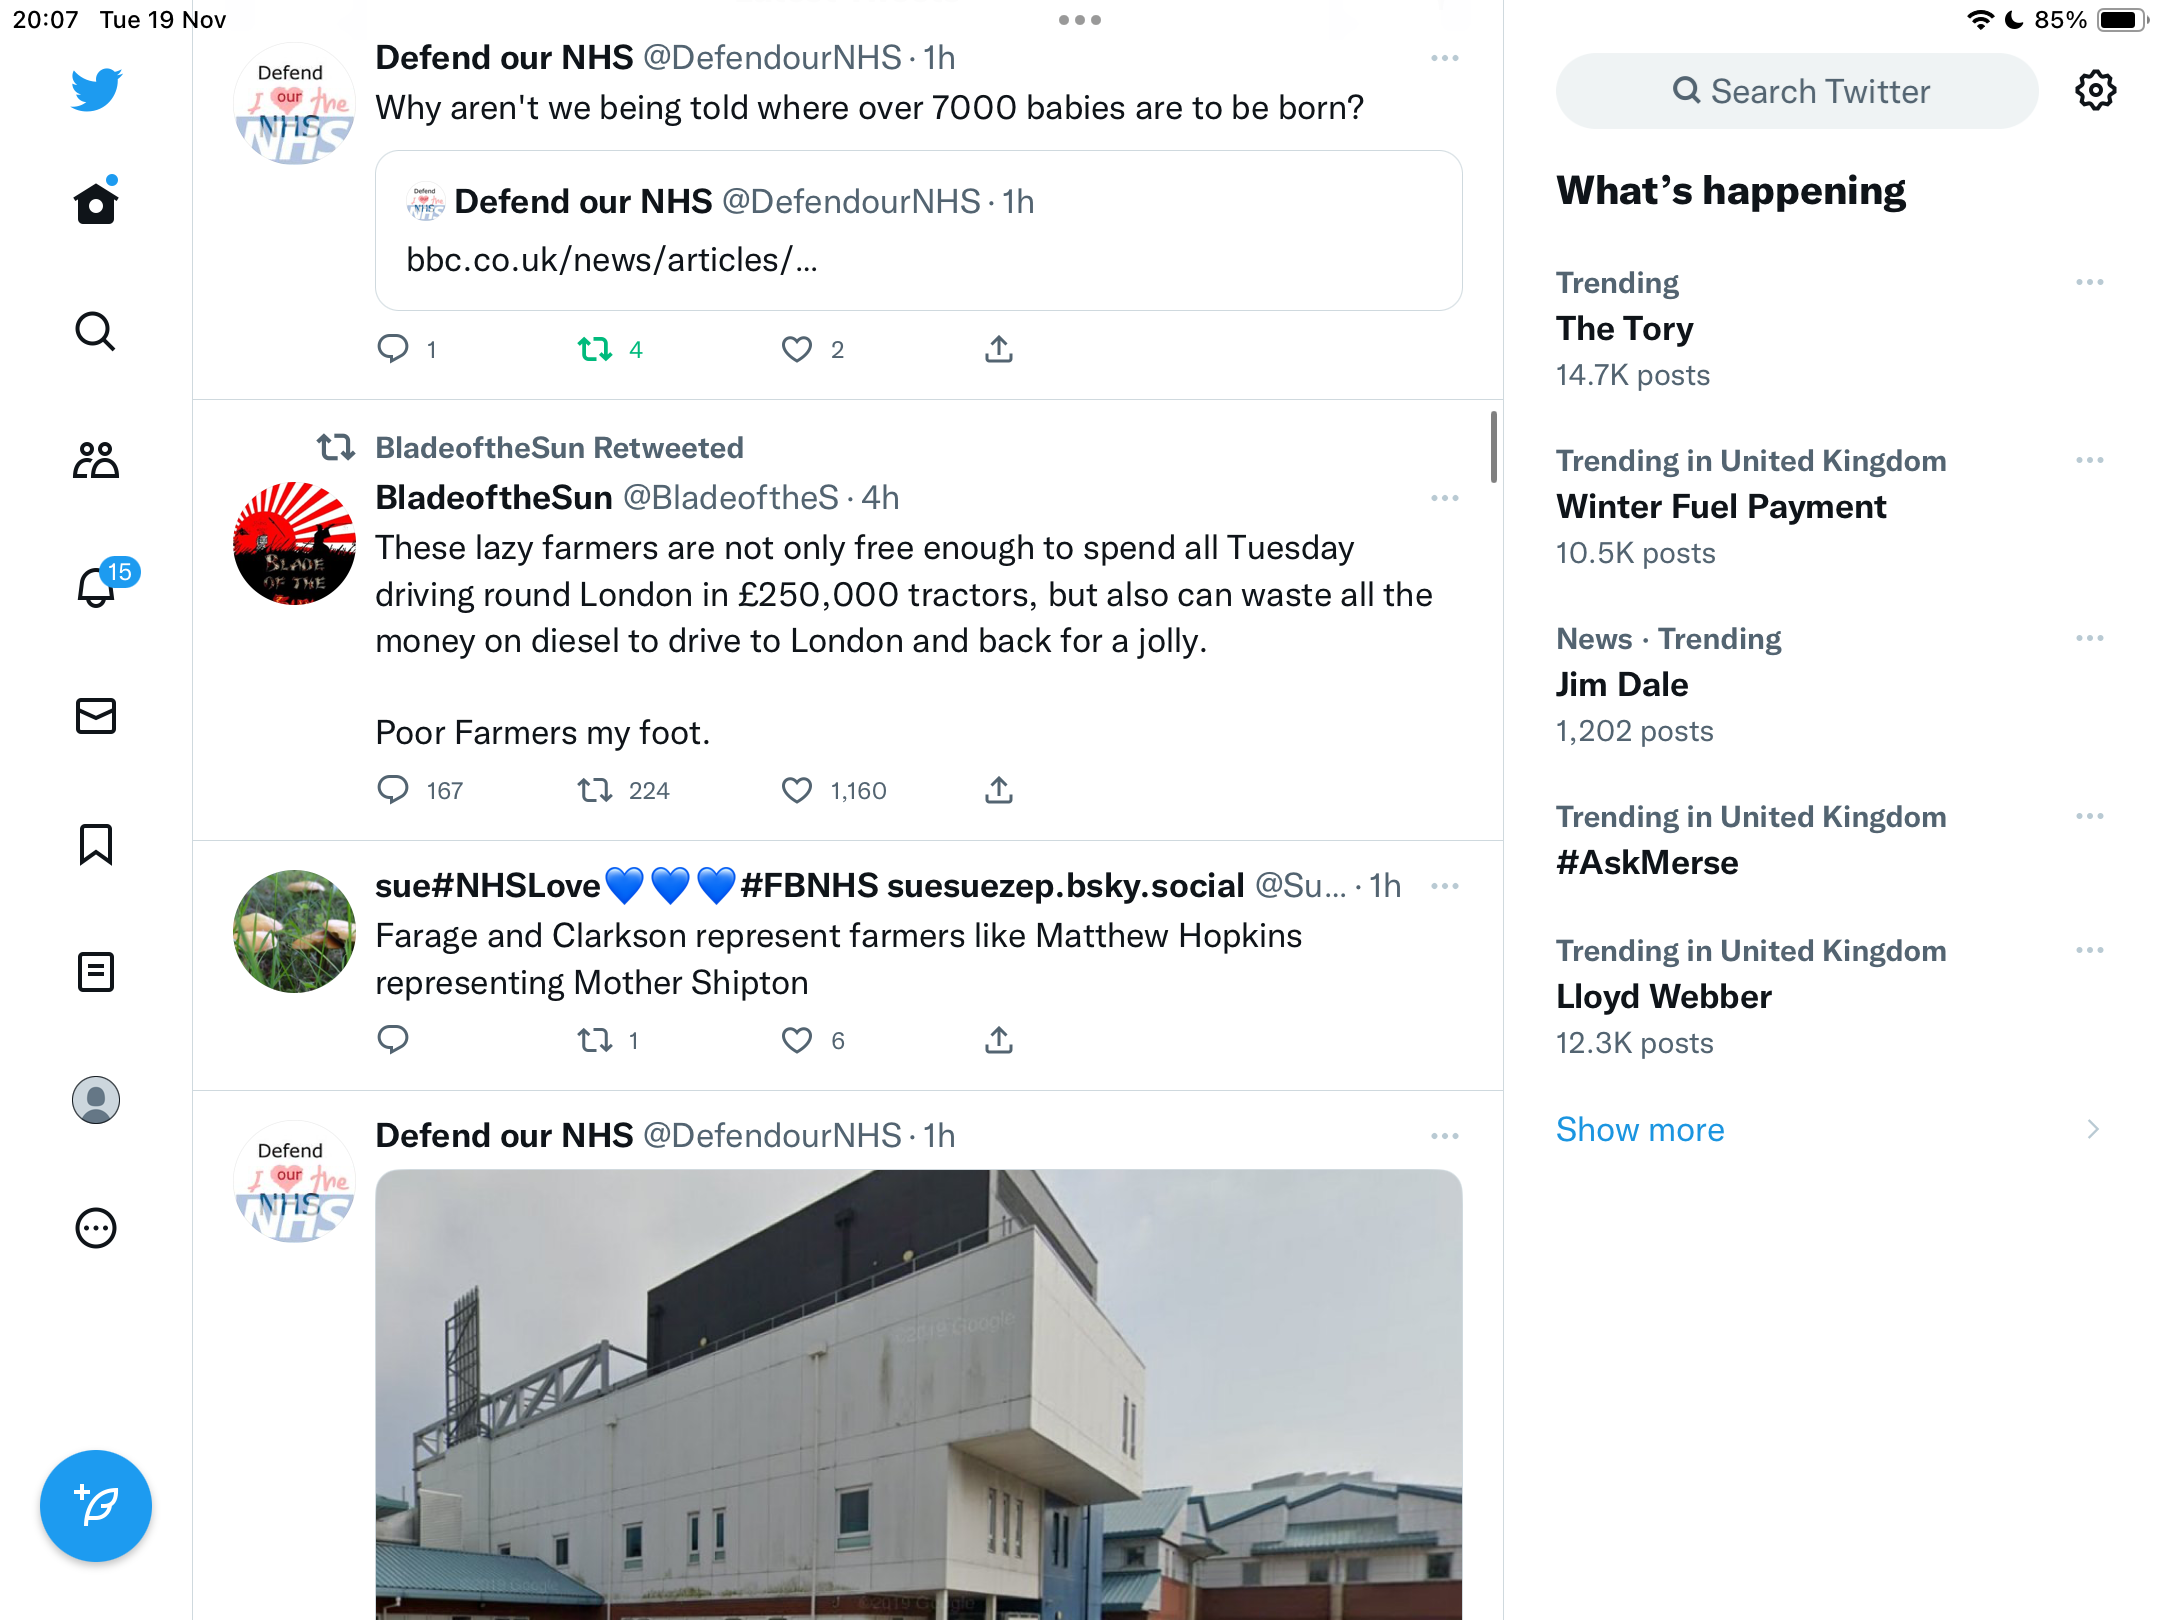Open the Home feed icon in sidebar
This screenshot has width=2160, height=1620.
pyautogui.click(x=96, y=203)
